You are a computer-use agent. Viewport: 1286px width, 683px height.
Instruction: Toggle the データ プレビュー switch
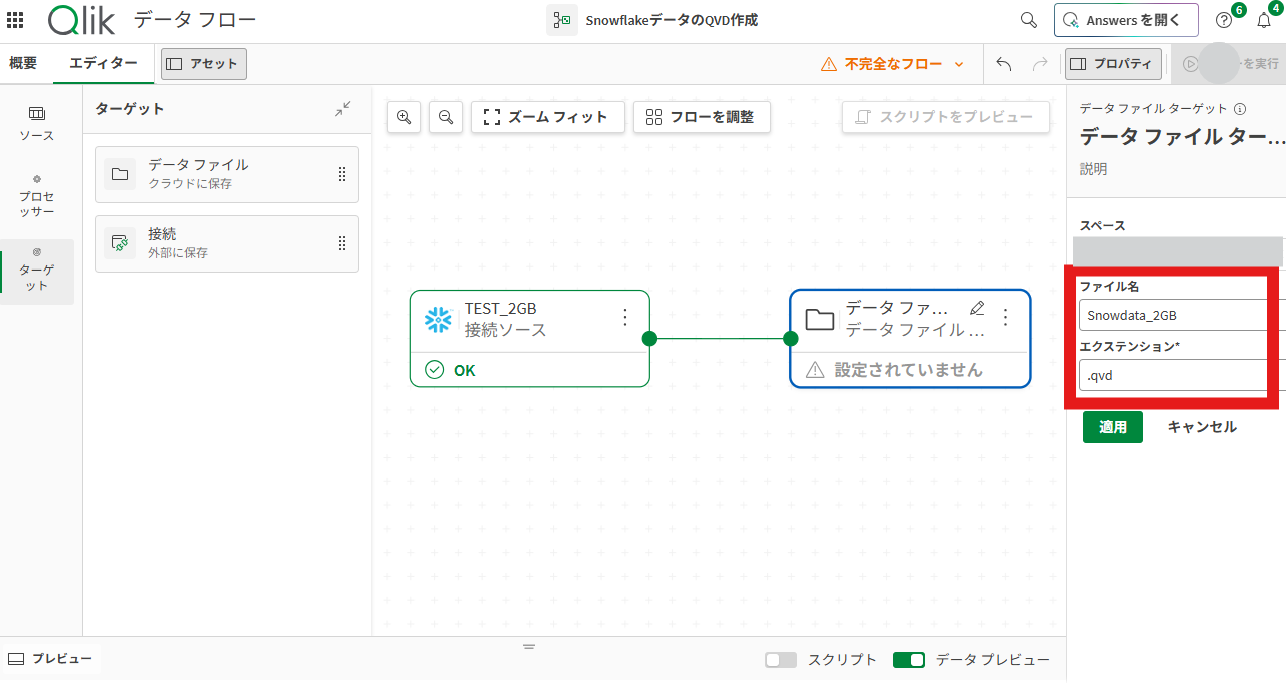click(x=909, y=660)
